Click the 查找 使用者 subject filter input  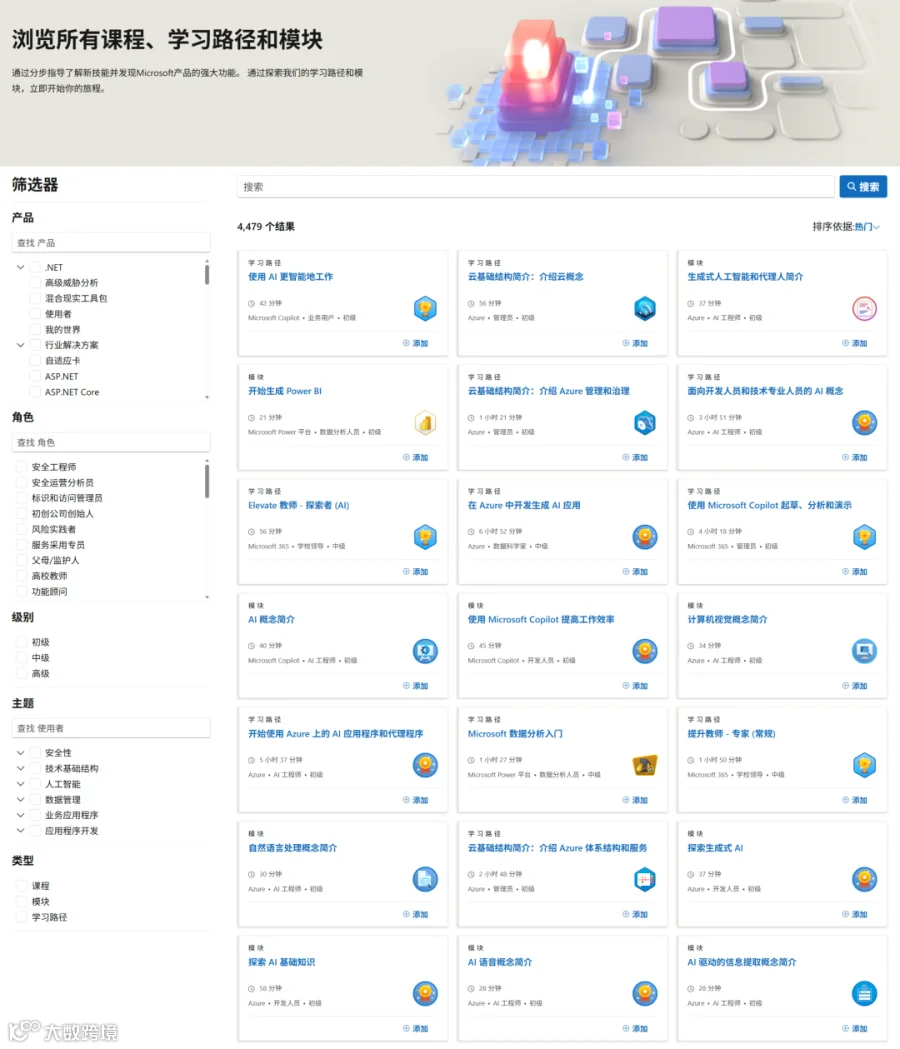coord(111,728)
